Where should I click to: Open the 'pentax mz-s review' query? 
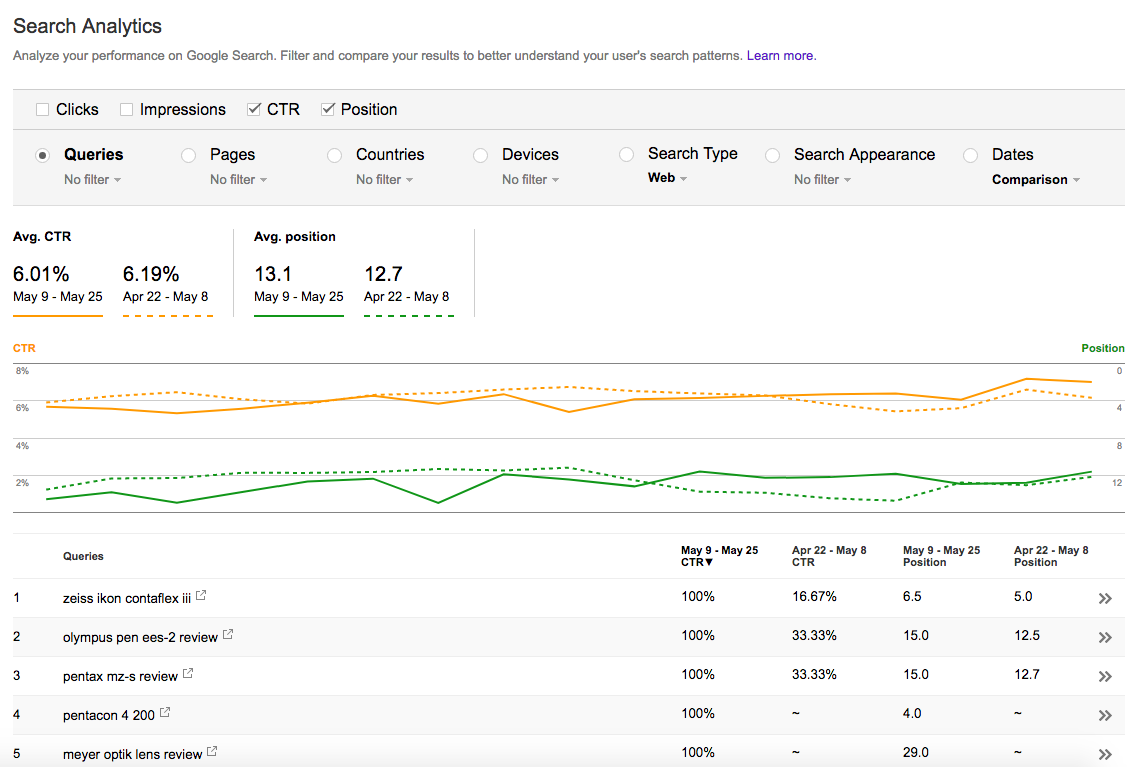click(x=120, y=676)
